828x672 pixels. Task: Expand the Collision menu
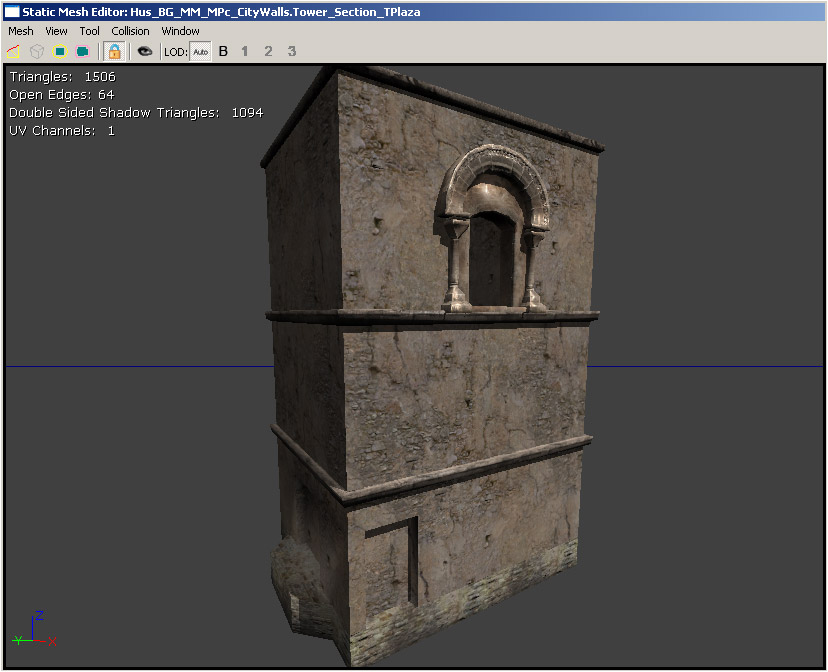130,31
